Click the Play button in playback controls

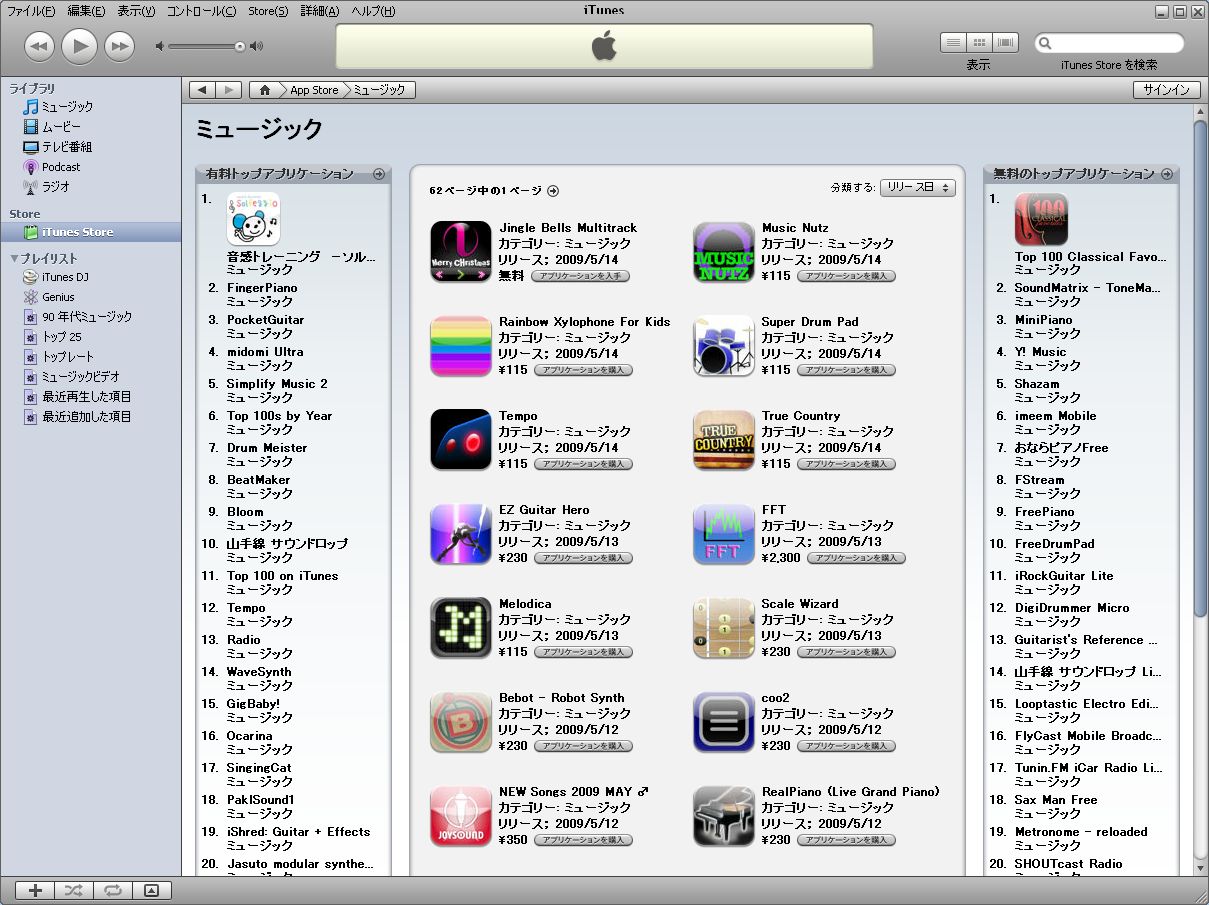(79, 46)
